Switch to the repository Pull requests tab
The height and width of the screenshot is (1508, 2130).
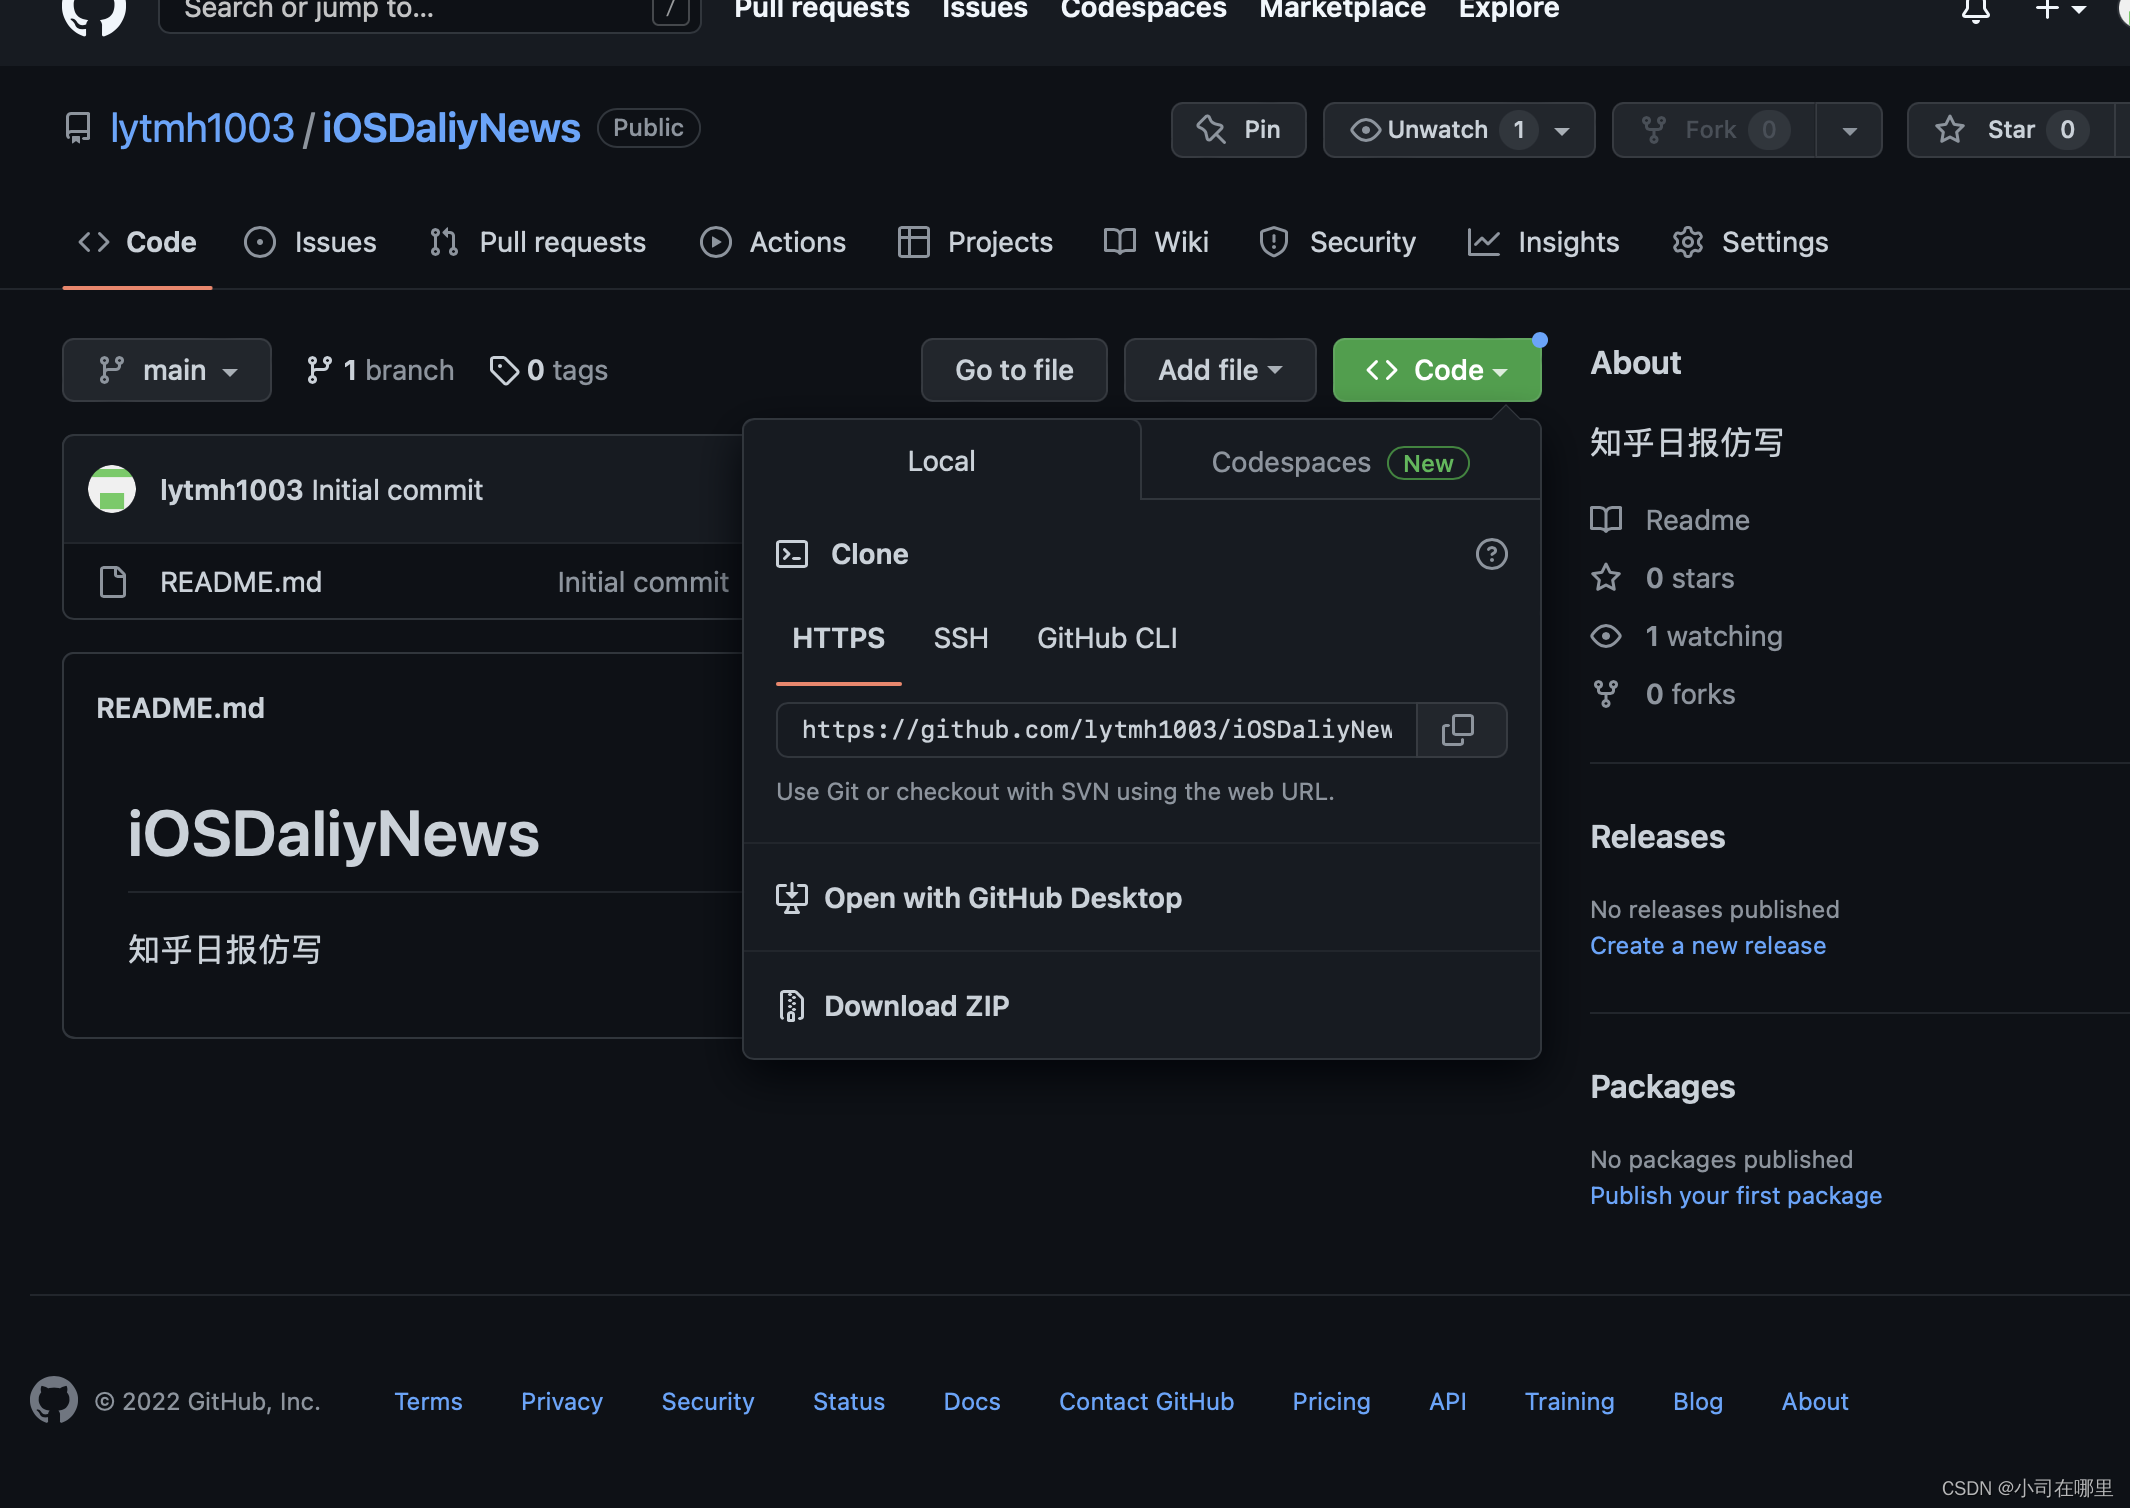tap(537, 242)
